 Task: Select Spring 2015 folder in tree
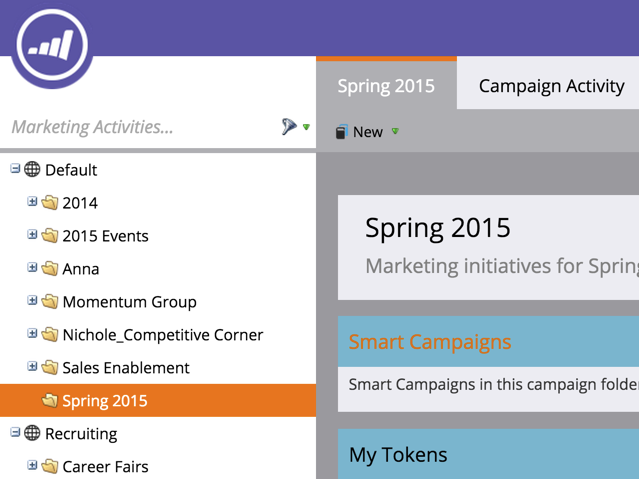point(104,401)
